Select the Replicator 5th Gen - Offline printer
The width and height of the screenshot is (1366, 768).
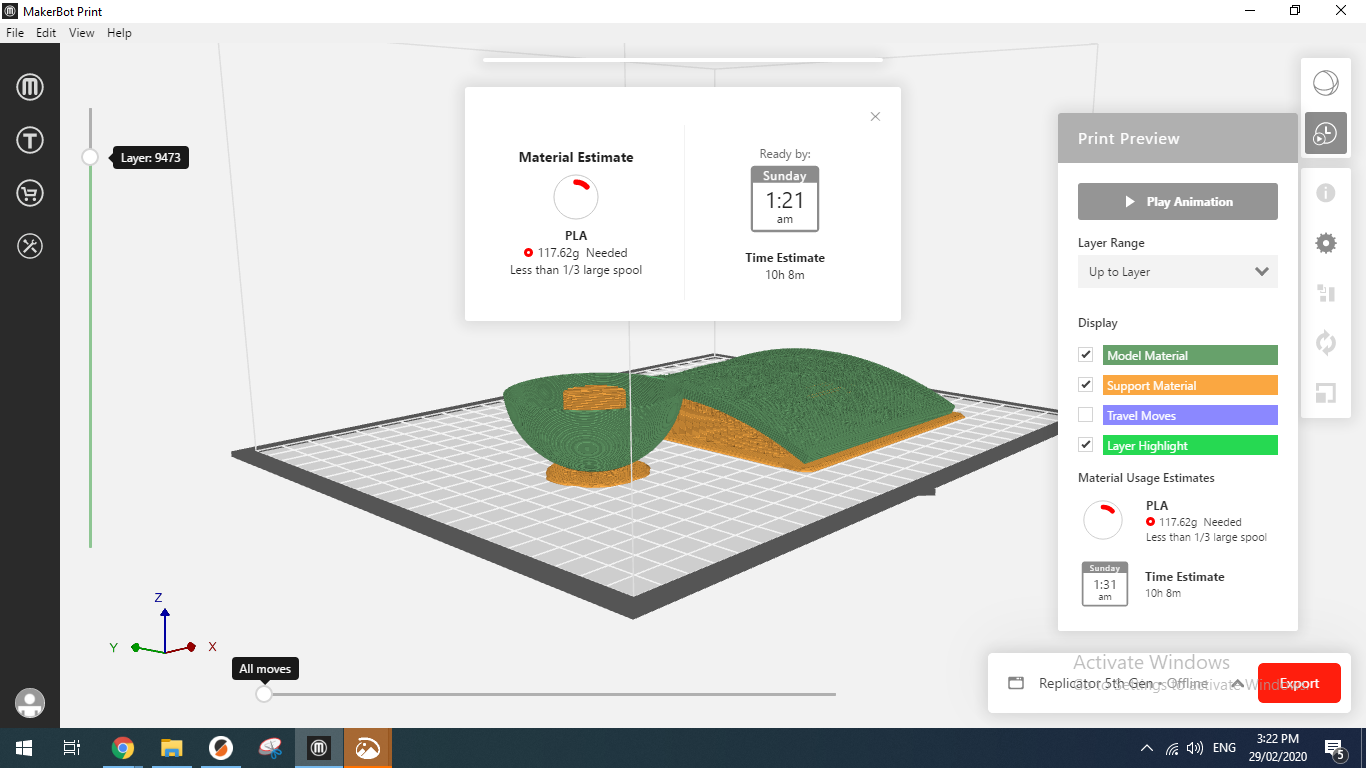[x=1123, y=684]
